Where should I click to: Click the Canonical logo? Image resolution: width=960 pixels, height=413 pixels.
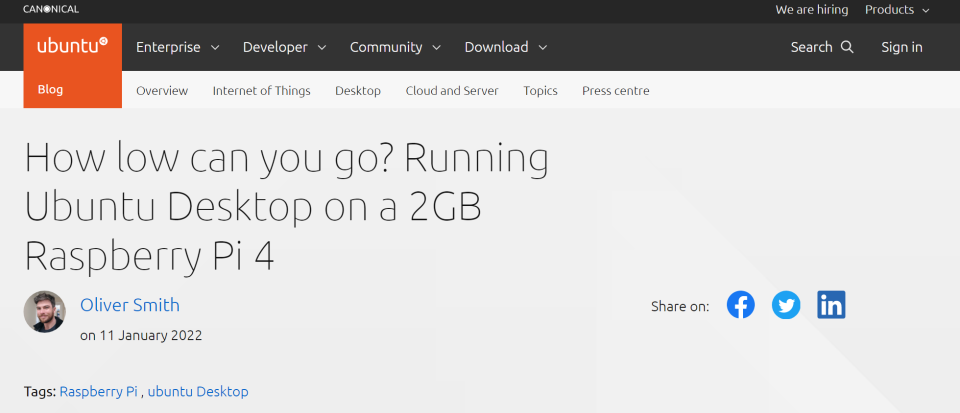pyautogui.click(x=51, y=10)
